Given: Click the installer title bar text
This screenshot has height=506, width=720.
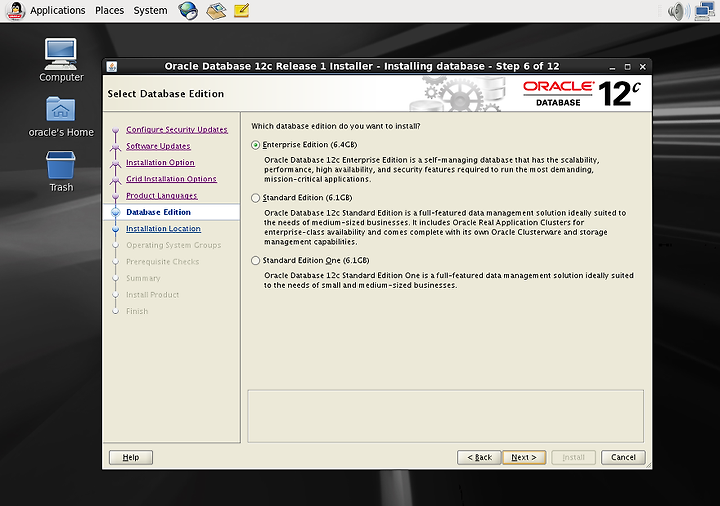Looking at the screenshot, I should [x=362, y=66].
